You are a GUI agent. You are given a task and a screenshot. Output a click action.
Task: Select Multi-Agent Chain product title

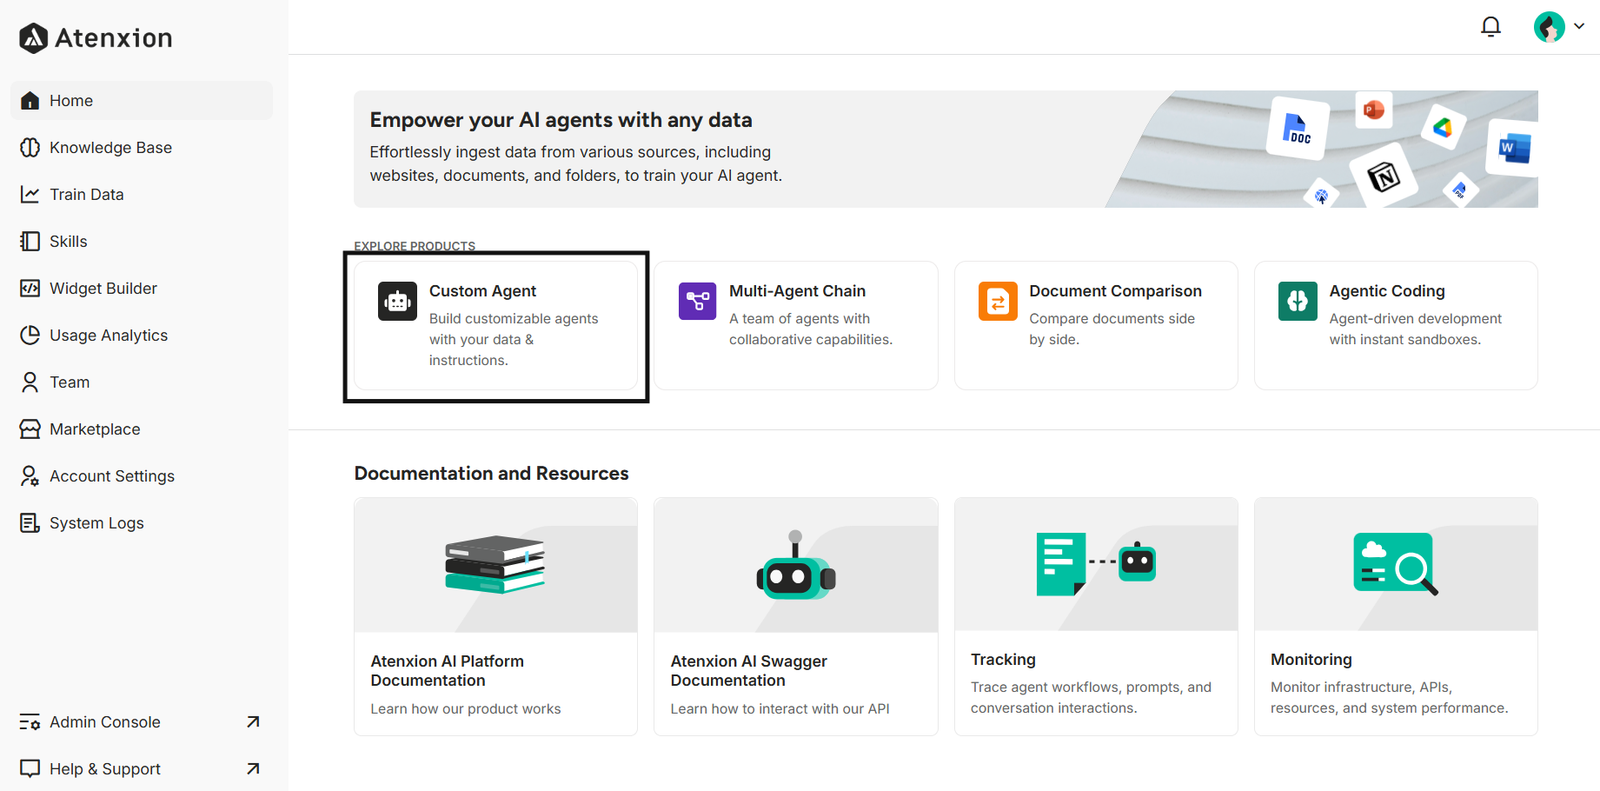point(797,291)
